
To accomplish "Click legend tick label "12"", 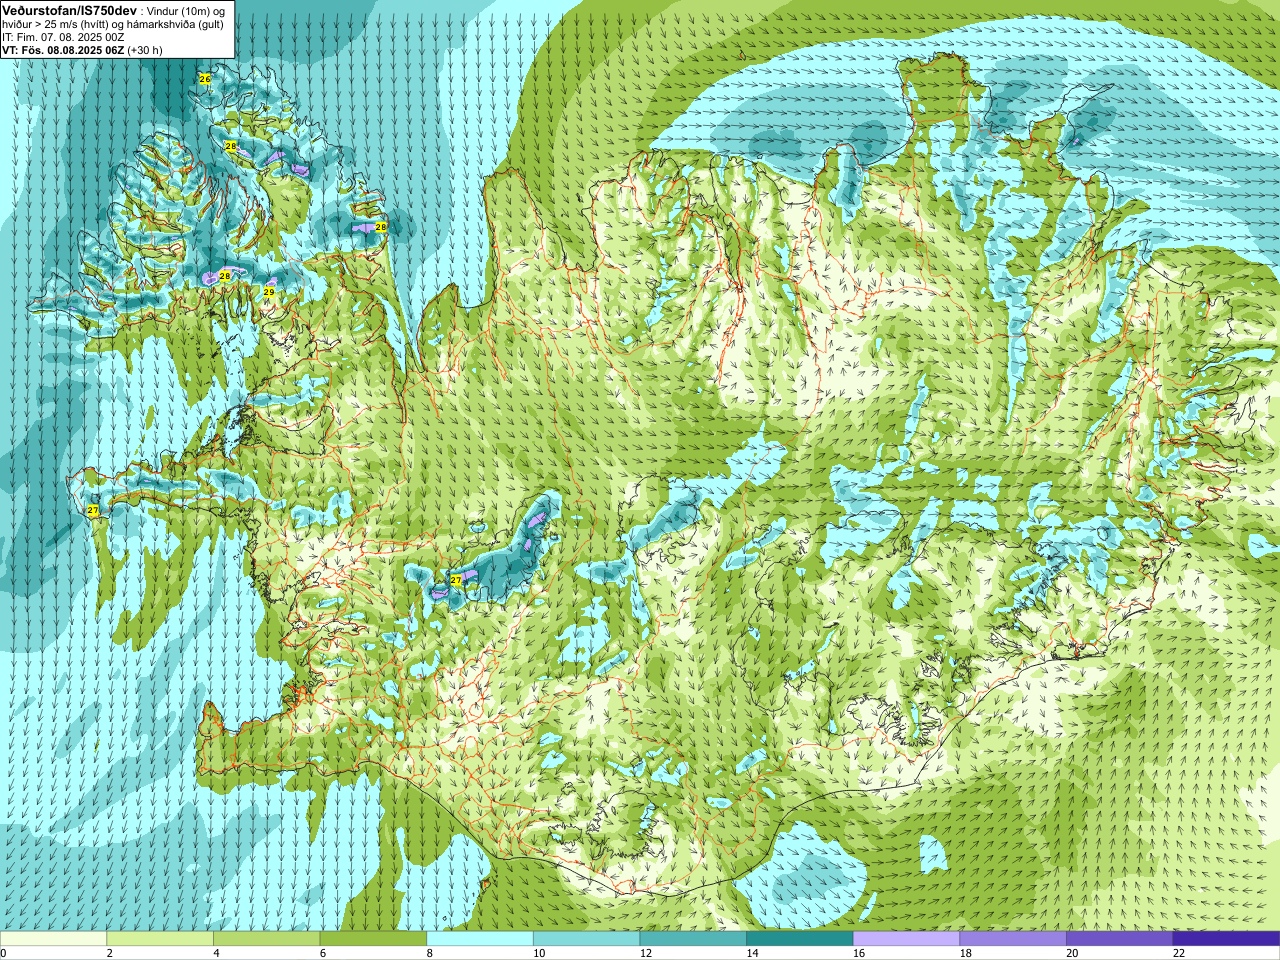I will [x=646, y=953].
